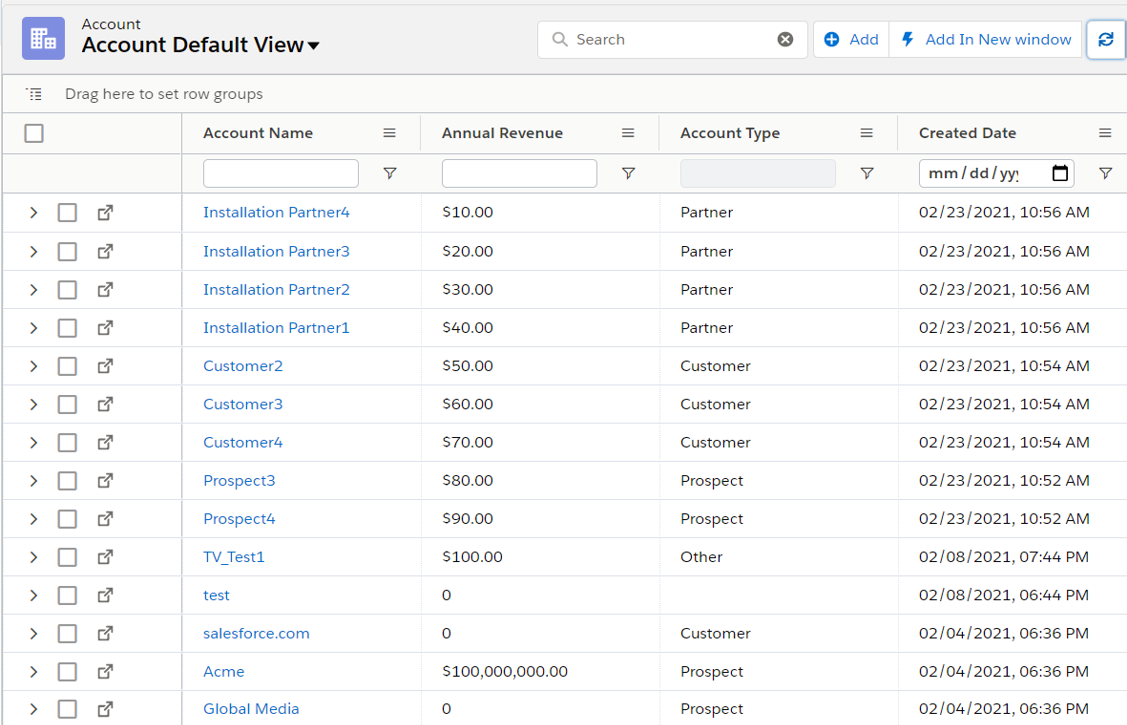Click the refresh icon button
This screenshot has height=725, width=1127.
[x=1105, y=40]
